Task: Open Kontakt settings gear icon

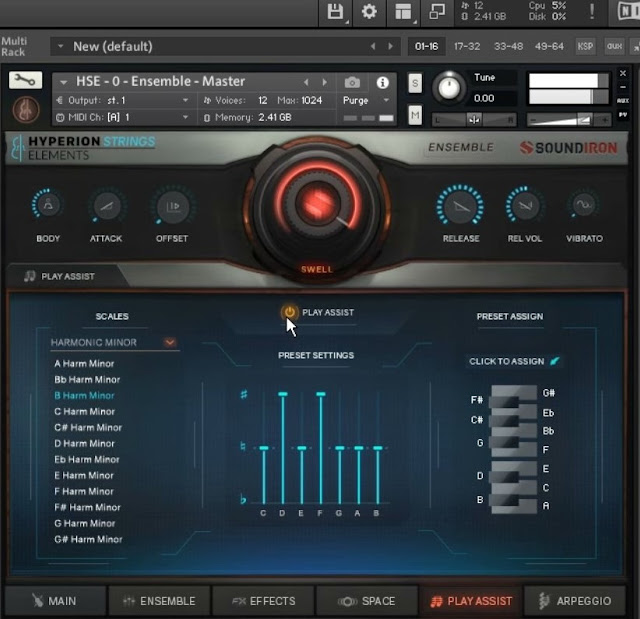Action: (x=369, y=11)
